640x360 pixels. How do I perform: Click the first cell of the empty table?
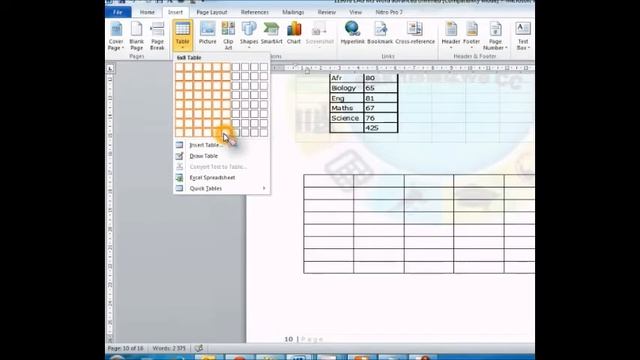pyautogui.click(x=329, y=181)
